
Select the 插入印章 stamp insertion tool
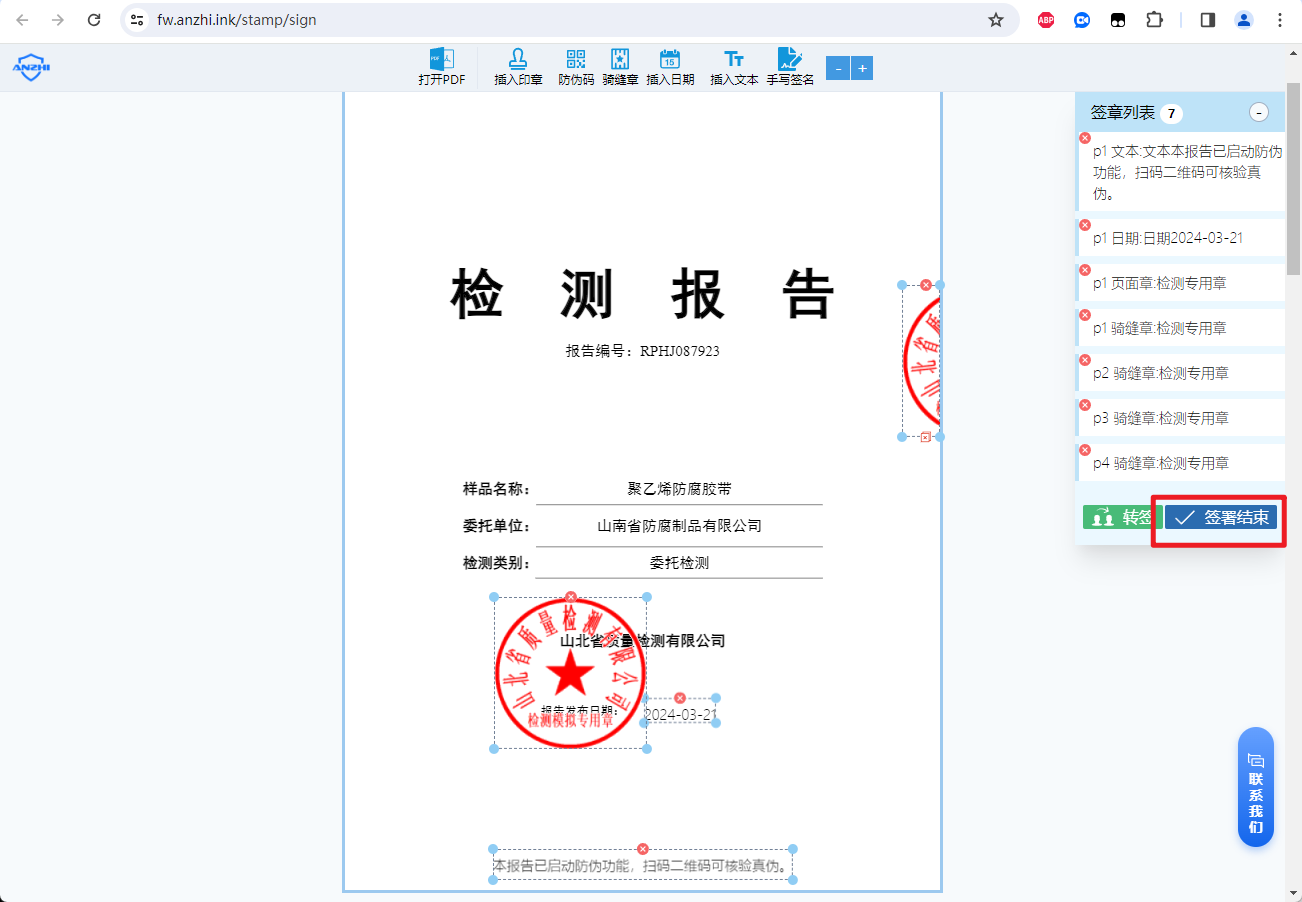[518, 66]
